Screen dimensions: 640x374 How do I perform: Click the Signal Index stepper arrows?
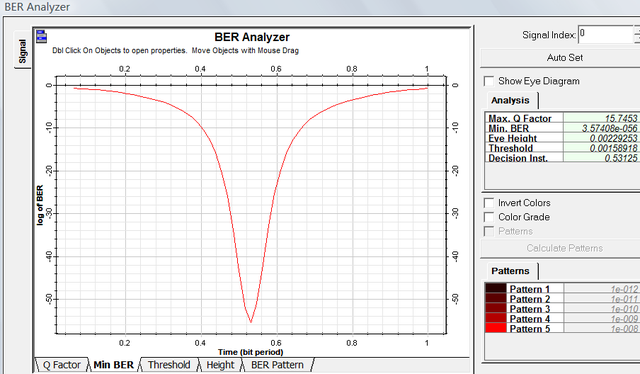pyautogui.click(x=637, y=34)
